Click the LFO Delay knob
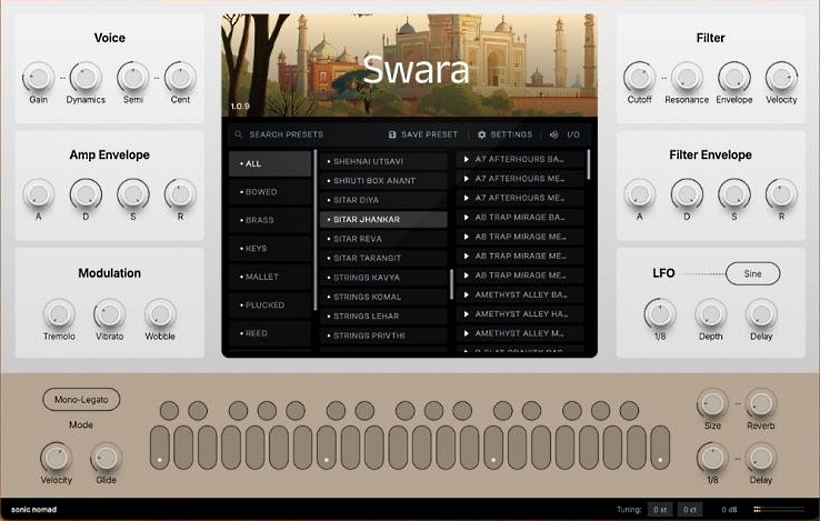Image resolution: width=820 pixels, height=521 pixels. click(x=761, y=314)
